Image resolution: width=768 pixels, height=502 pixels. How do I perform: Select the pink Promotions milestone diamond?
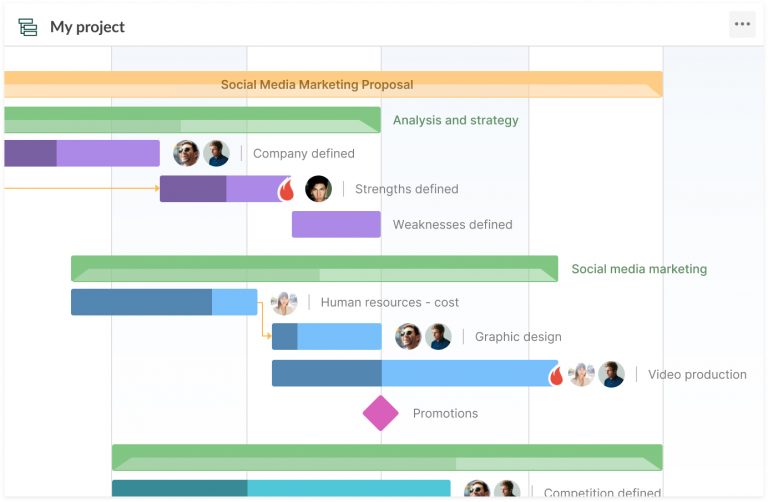point(380,413)
